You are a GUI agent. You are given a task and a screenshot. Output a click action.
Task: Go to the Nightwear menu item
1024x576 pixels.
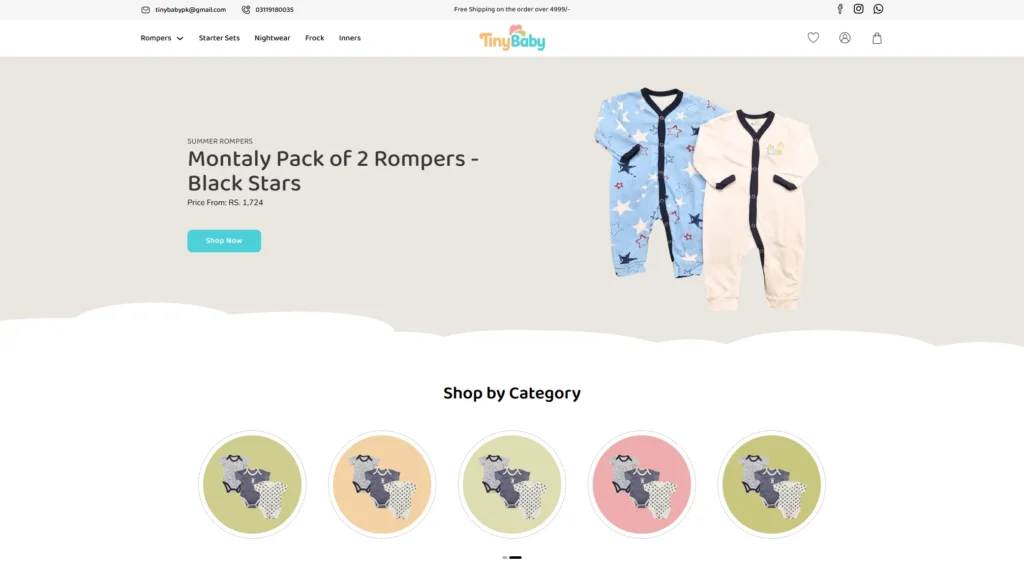pos(272,38)
